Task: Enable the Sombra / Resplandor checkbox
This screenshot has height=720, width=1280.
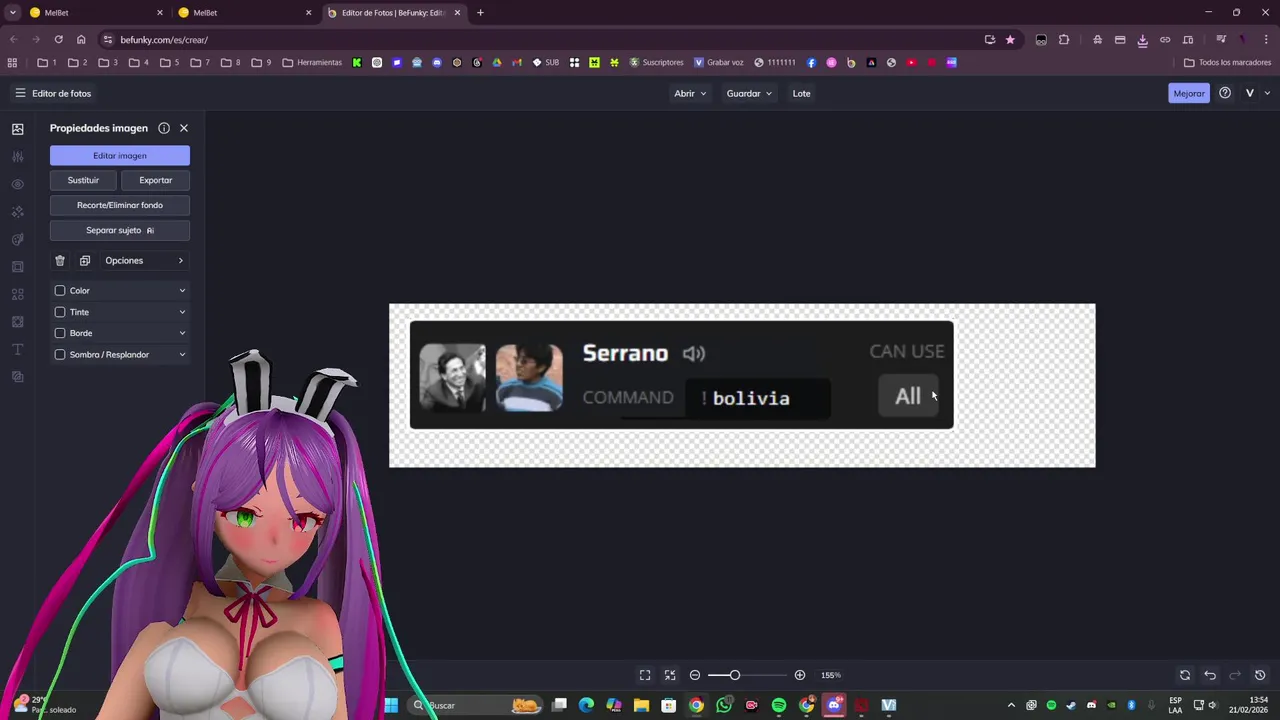Action: 60,354
